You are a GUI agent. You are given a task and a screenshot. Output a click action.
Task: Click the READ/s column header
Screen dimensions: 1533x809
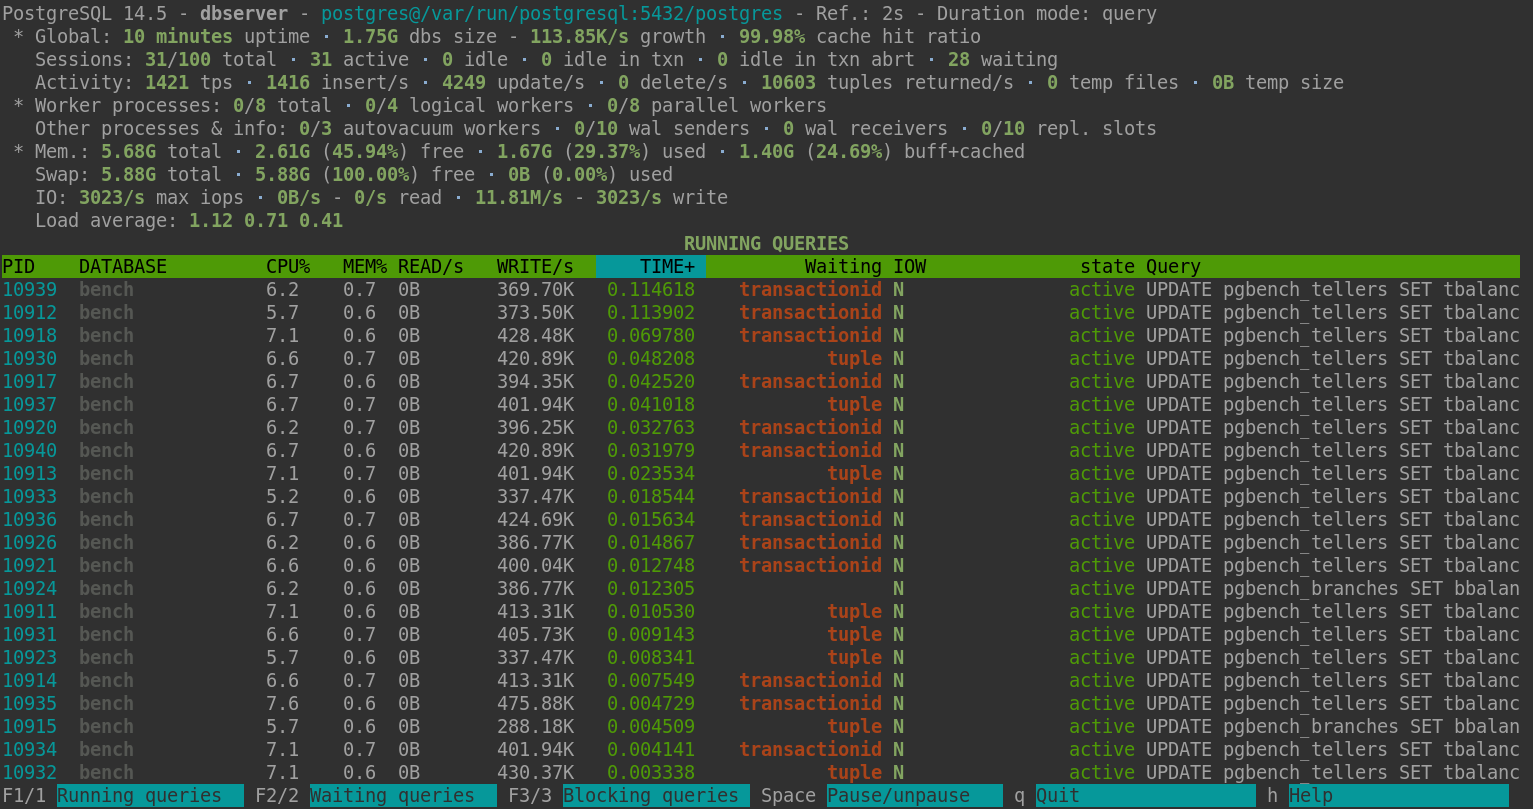coord(431,267)
